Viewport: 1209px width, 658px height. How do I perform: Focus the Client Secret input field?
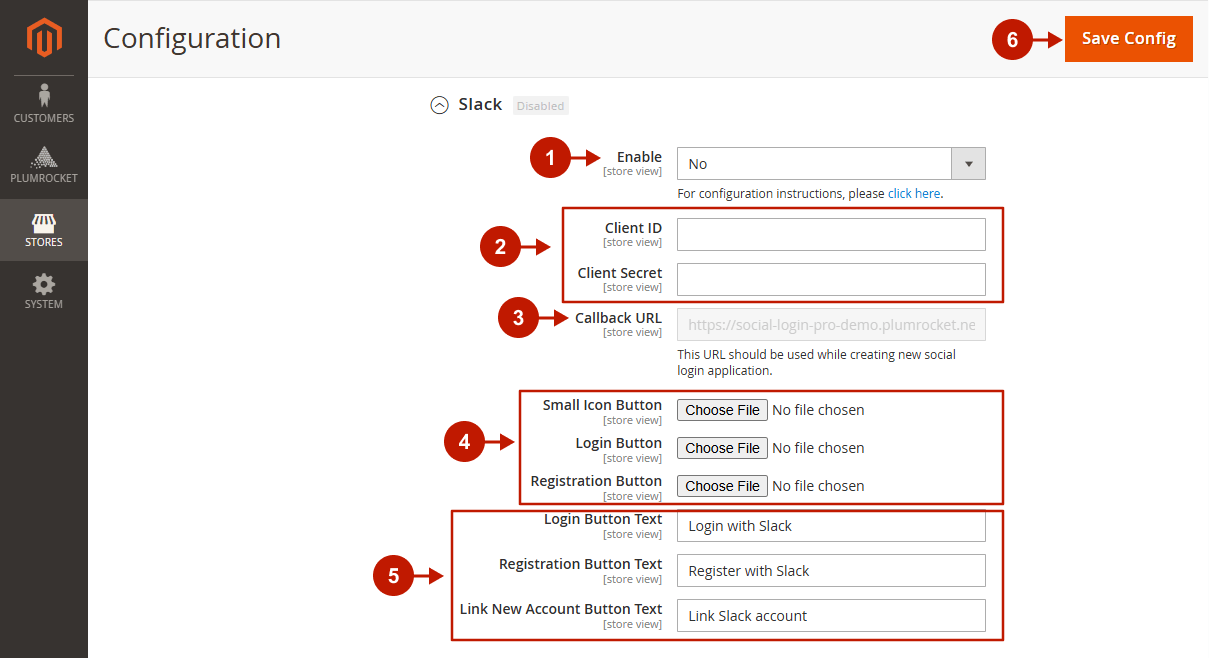831,280
